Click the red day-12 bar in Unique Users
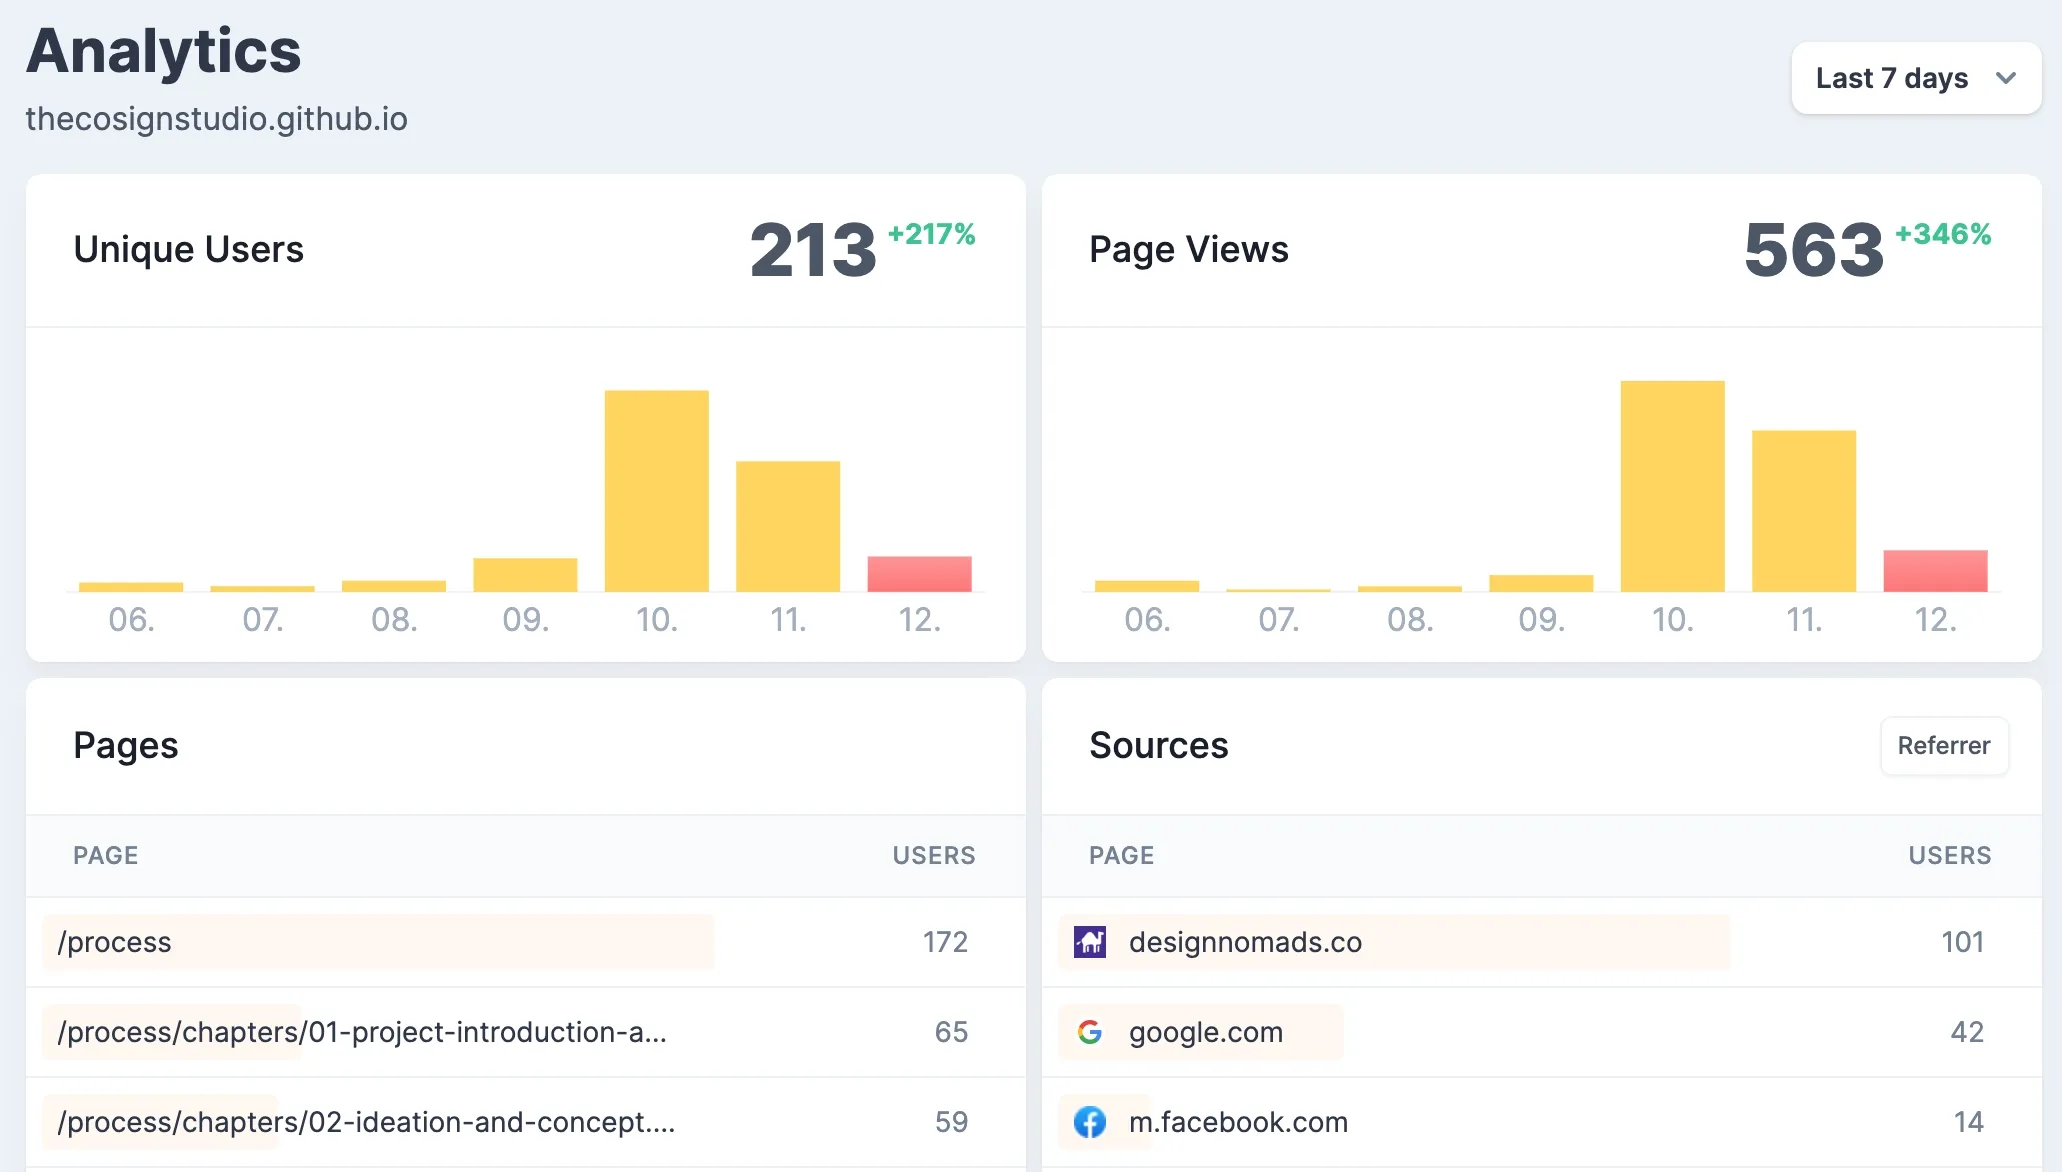Image resolution: width=2062 pixels, height=1172 pixels. pos(919,574)
